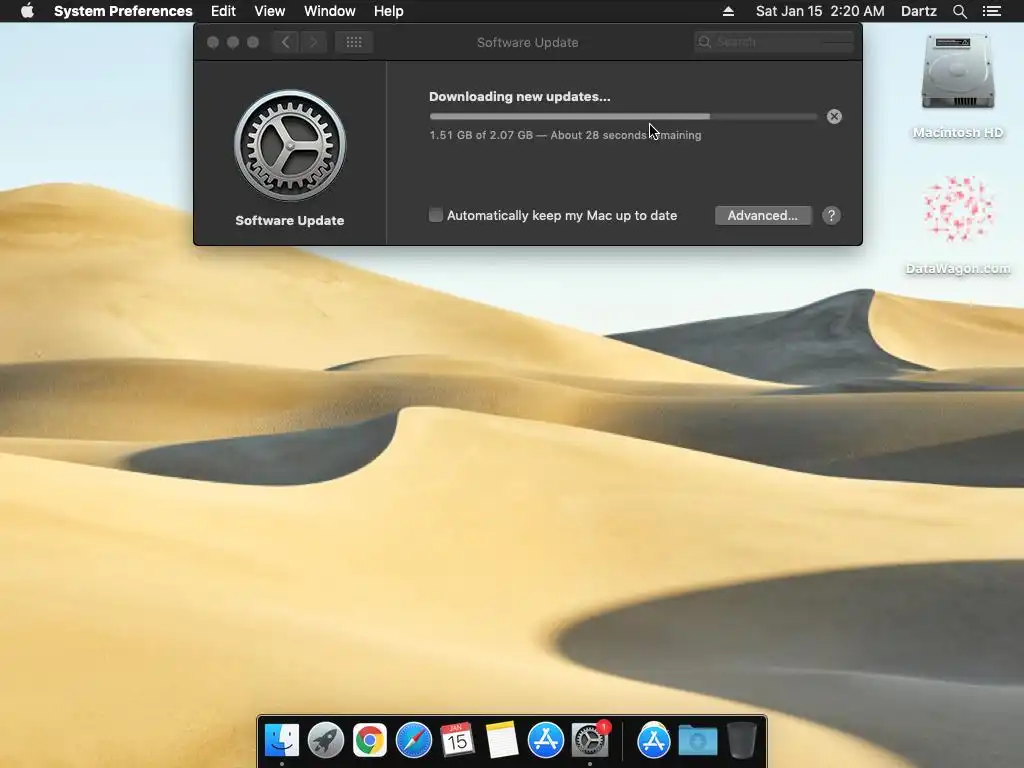The image size is (1024, 768).
Task: Focus the preferences search field
Action: point(773,42)
